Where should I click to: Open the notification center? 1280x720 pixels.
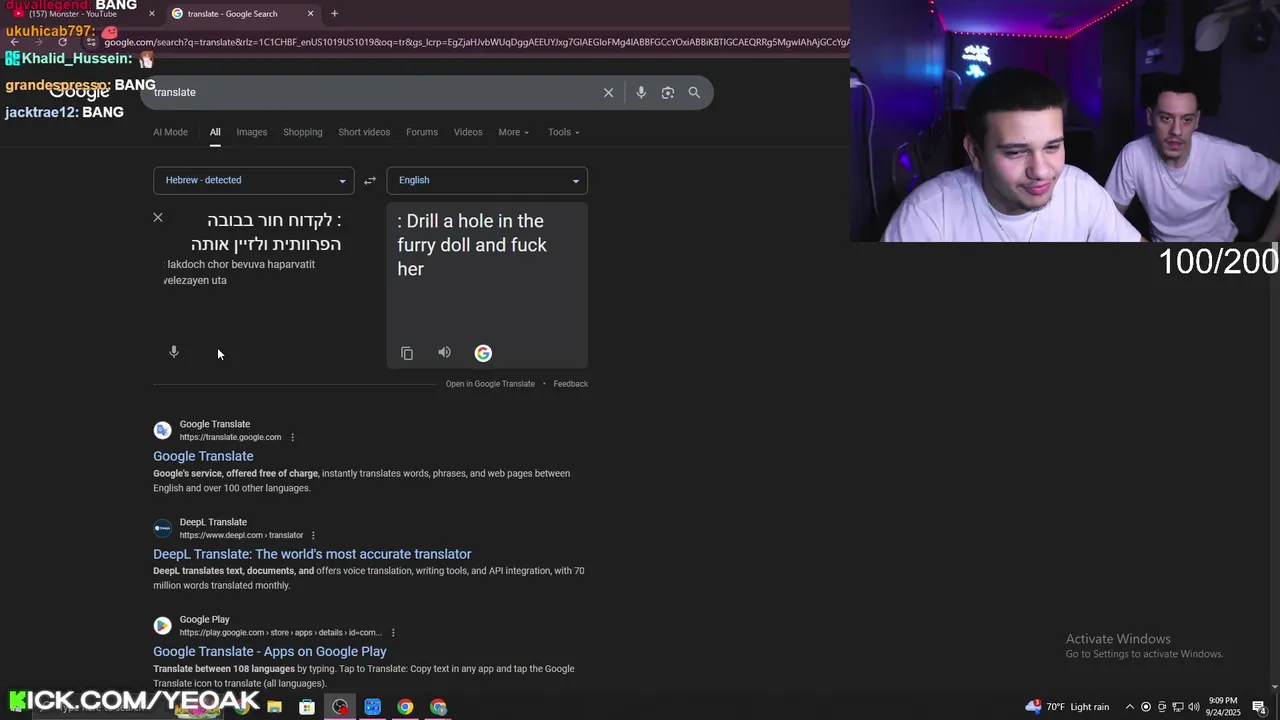click(1260, 707)
